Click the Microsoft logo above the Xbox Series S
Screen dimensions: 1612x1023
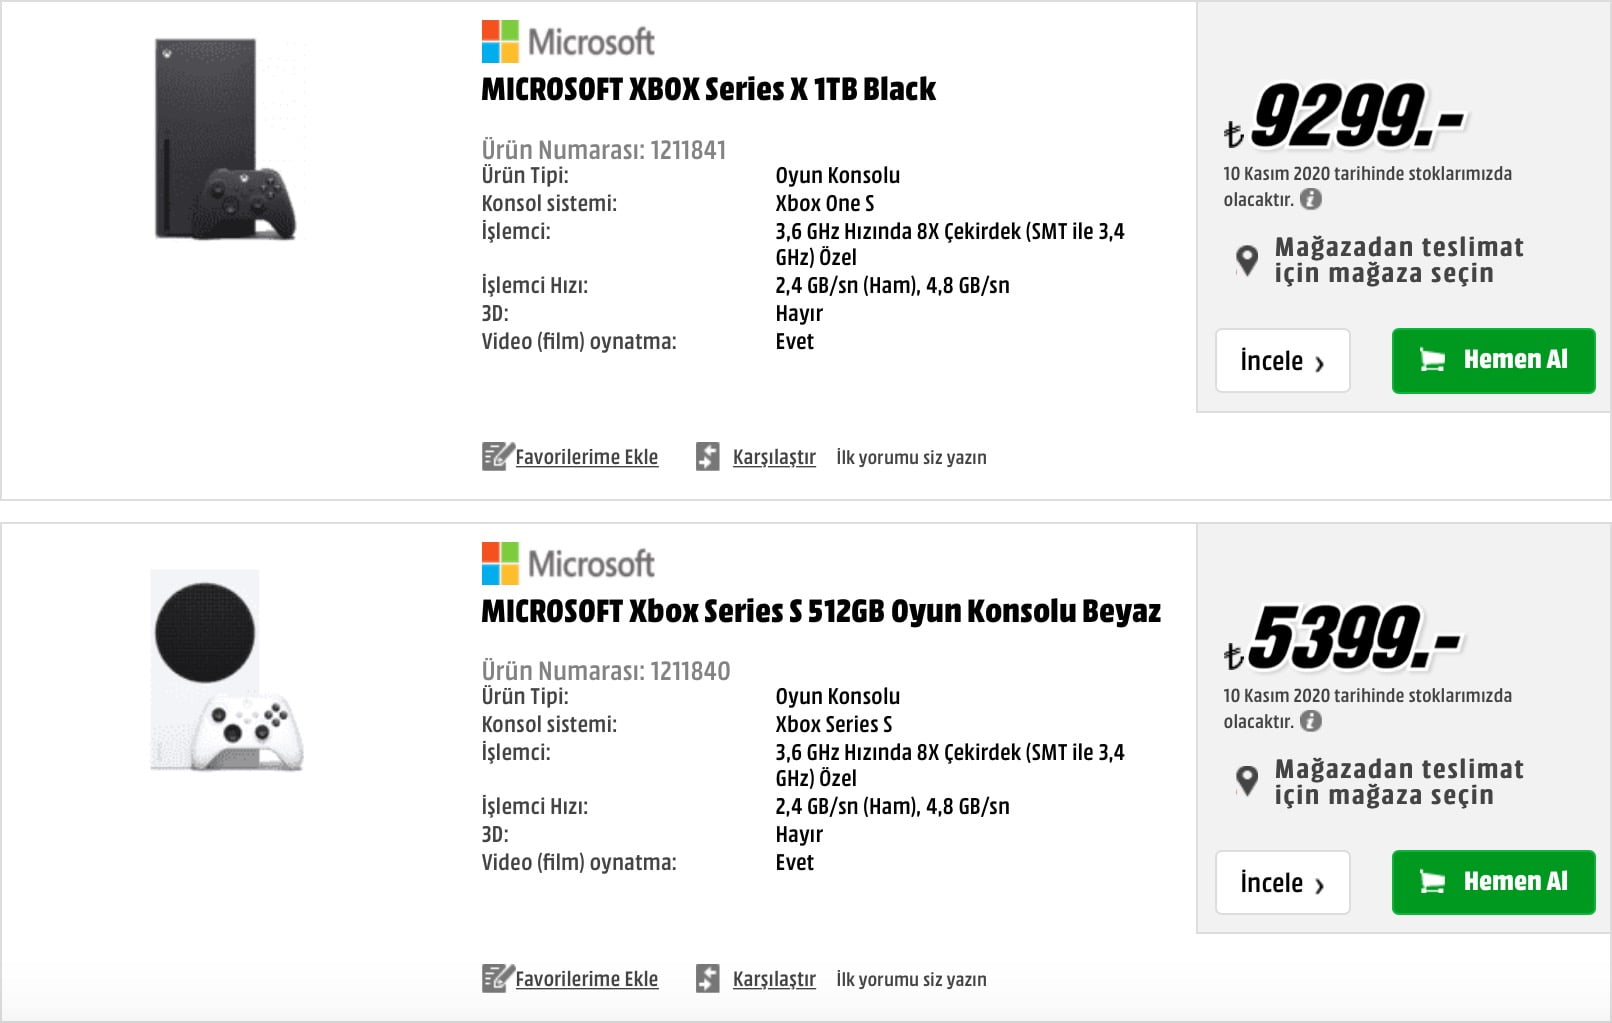pos(567,562)
